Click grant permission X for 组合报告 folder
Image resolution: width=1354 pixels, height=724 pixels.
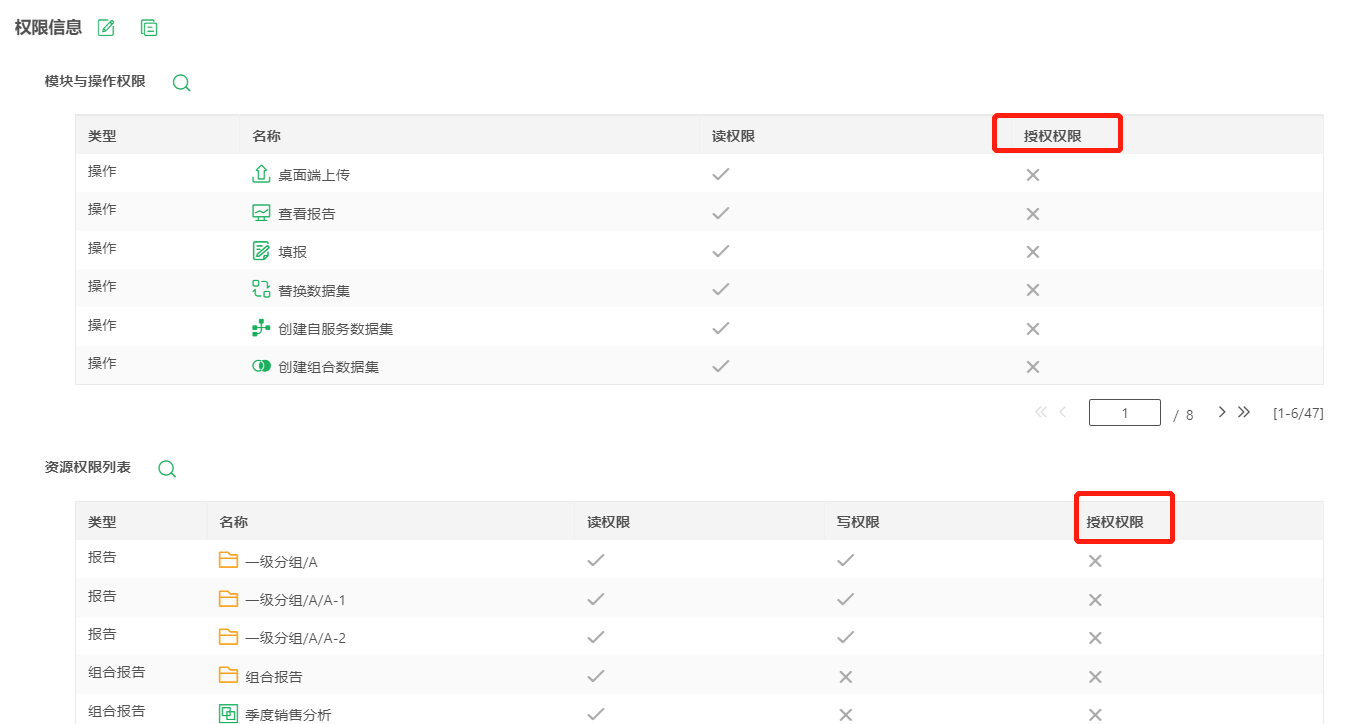[1095, 677]
